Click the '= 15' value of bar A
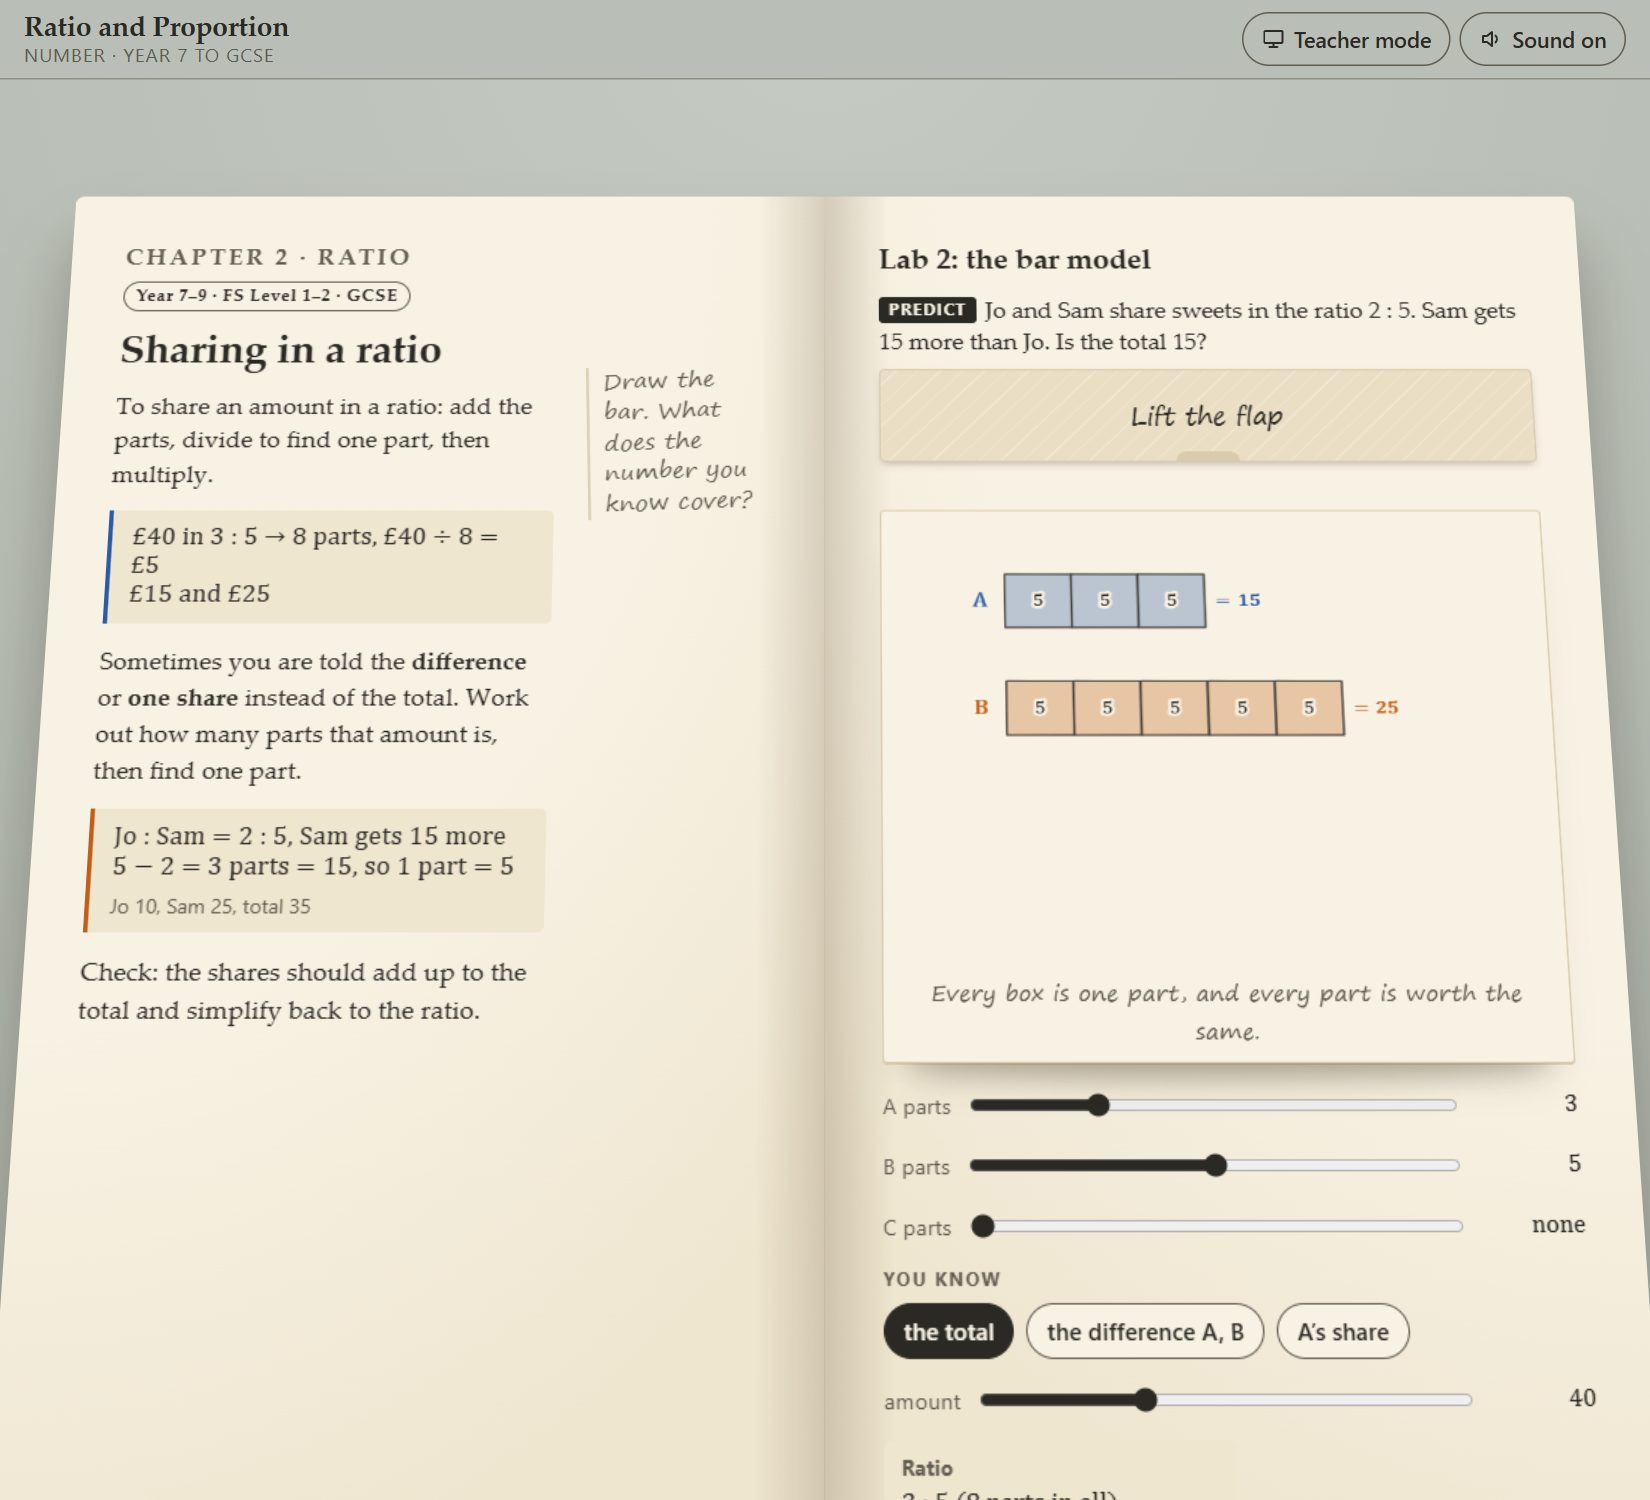This screenshot has width=1650, height=1500. (x=1238, y=600)
